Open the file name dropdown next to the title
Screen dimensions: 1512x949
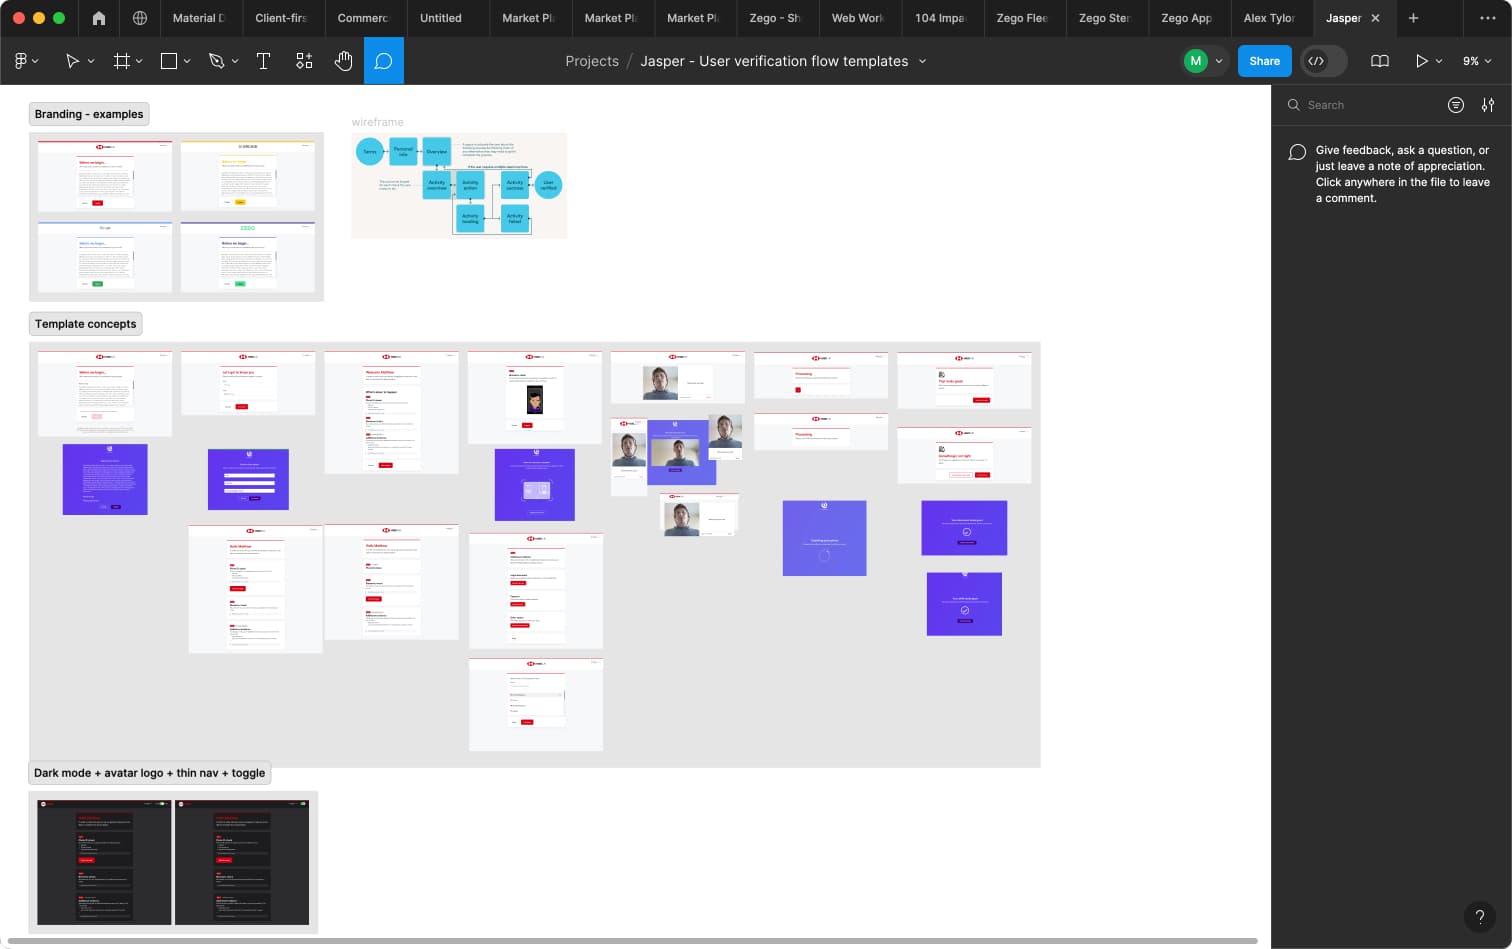click(921, 61)
